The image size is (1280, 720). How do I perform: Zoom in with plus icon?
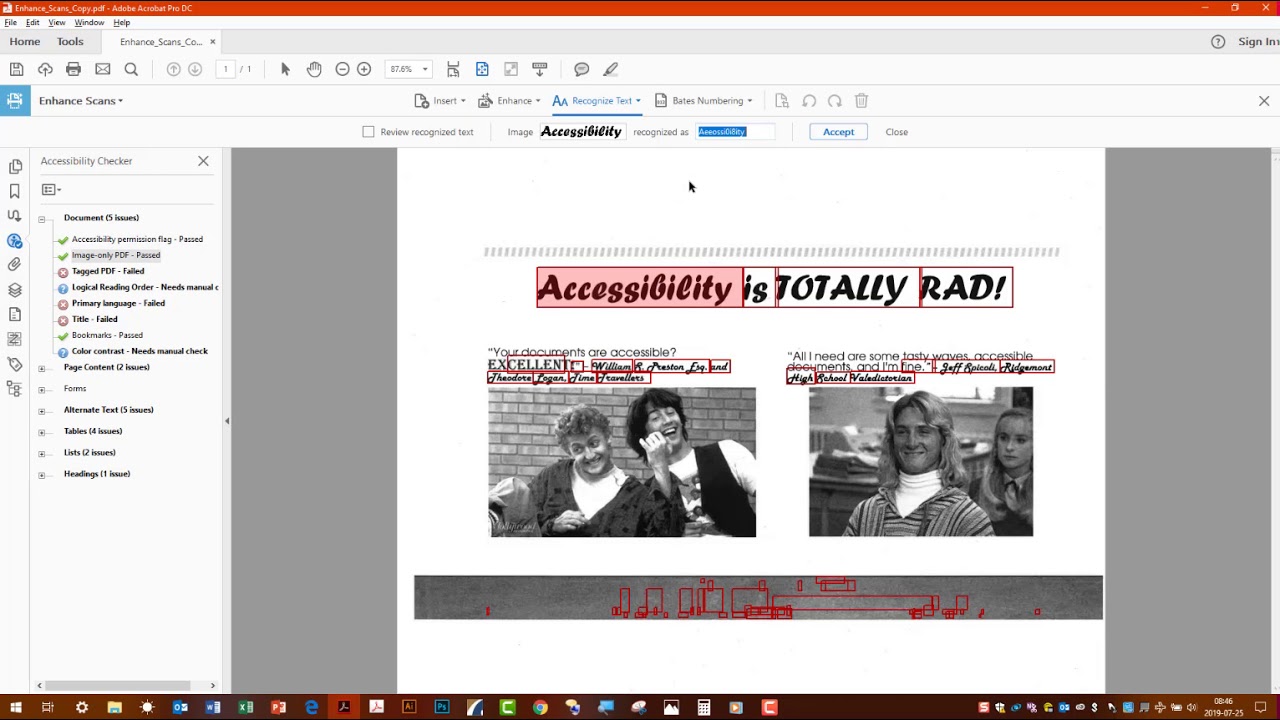coord(364,69)
